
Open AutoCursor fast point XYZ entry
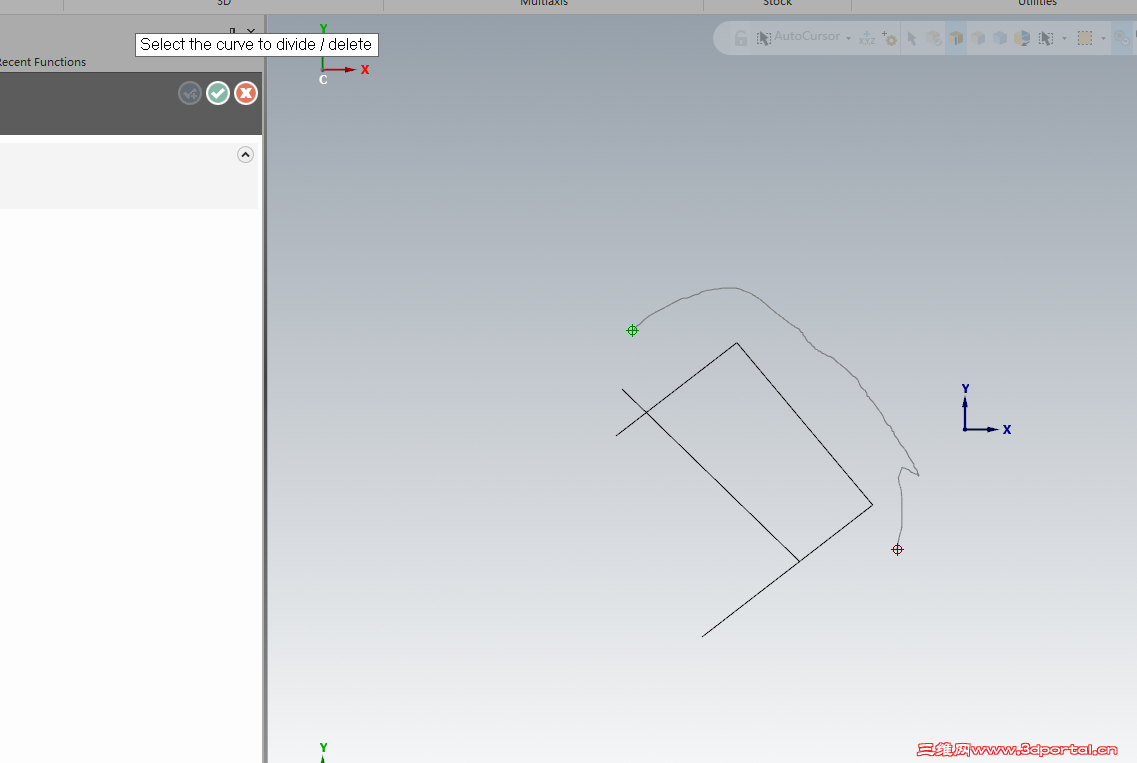click(867, 38)
